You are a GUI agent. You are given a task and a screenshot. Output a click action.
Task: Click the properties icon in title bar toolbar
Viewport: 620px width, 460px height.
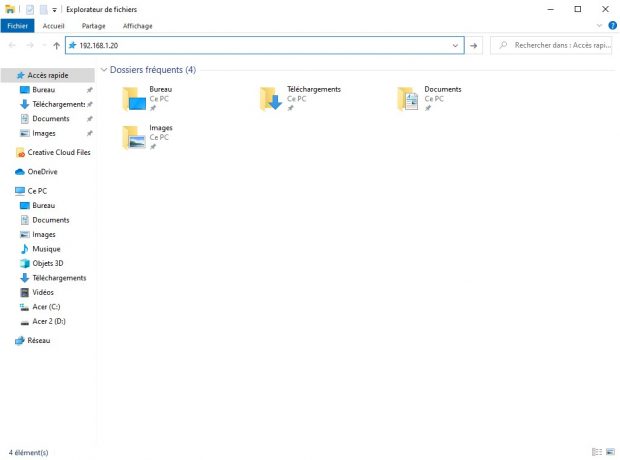coord(30,9)
